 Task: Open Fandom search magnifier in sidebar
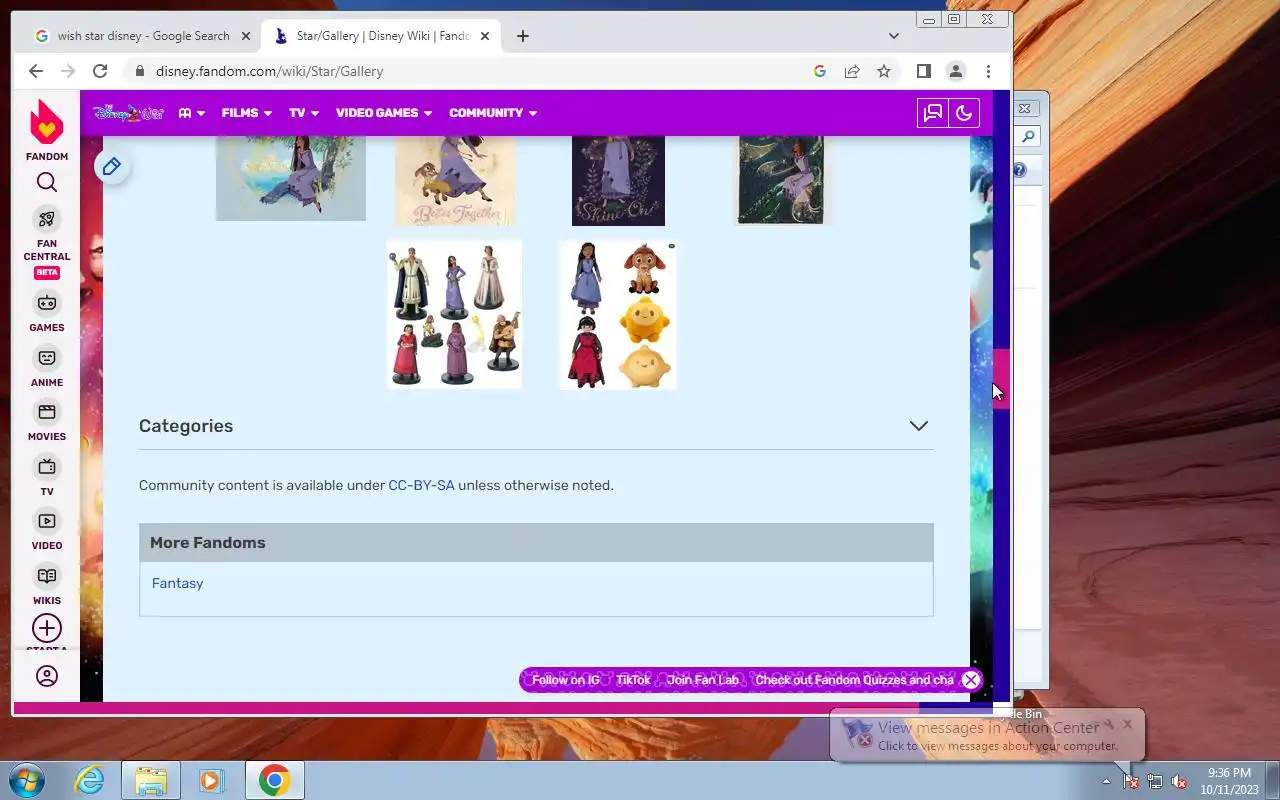pyautogui.click(x=47, y=182)
